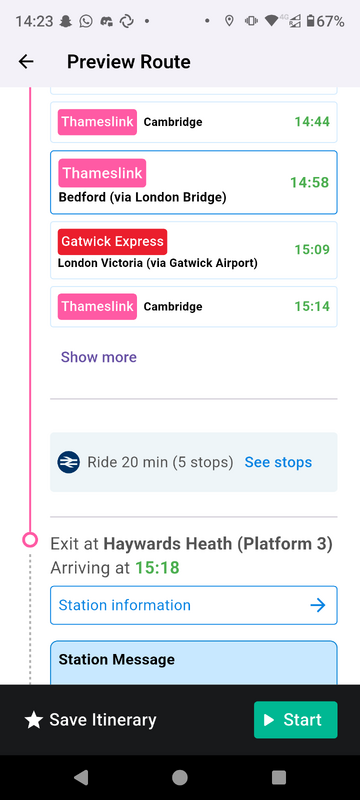
Task: Select the 14:44 Thameslink Cambridge train
Action: point(194,122)
